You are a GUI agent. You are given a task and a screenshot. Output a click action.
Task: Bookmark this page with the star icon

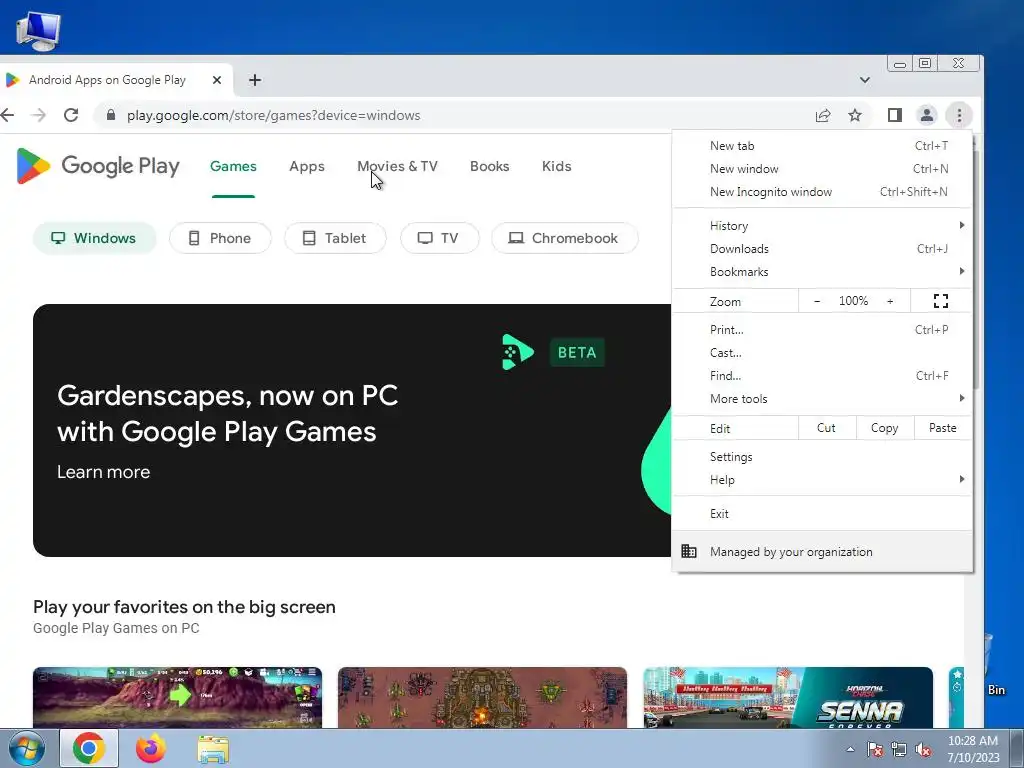(855, 116)
